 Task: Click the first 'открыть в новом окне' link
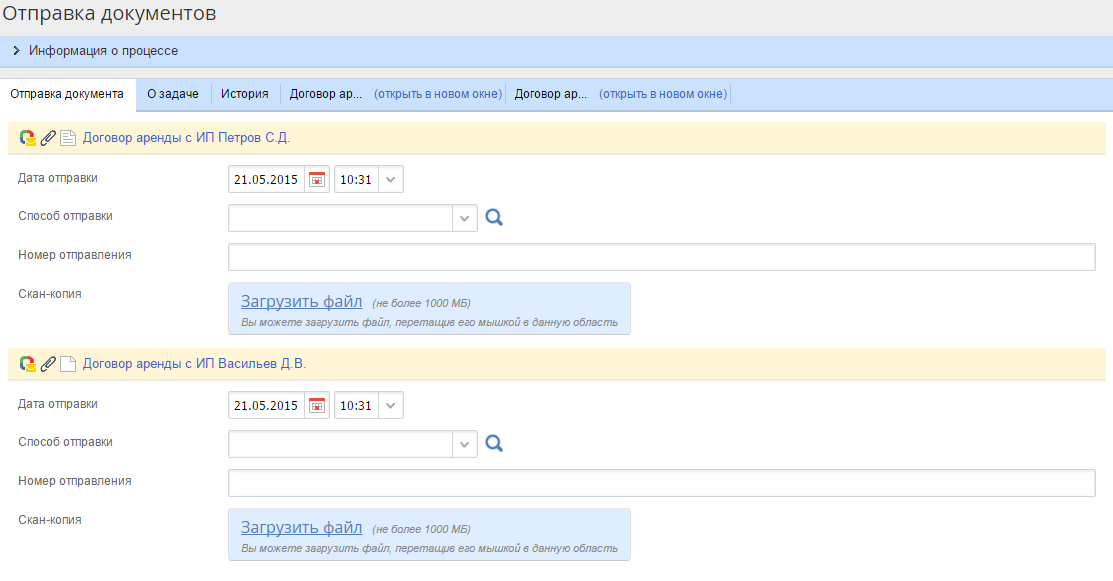438,94
